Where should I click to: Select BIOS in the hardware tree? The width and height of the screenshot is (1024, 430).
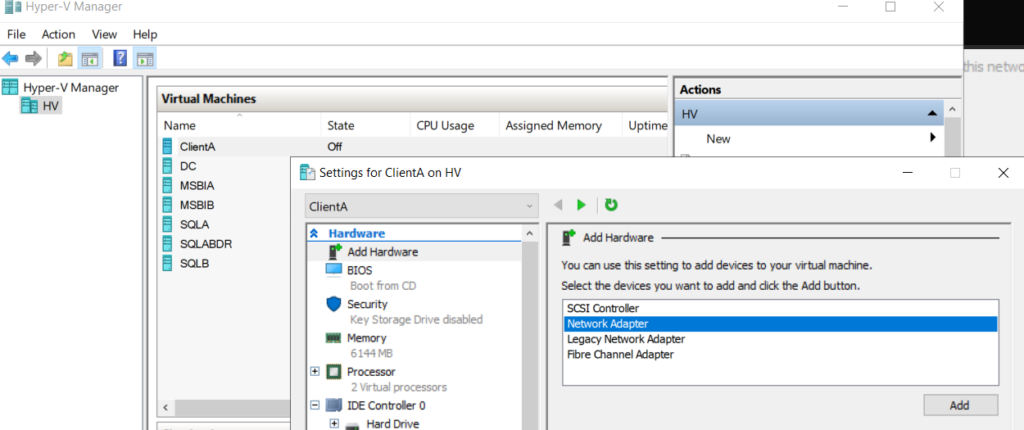(x=360, y=270)
